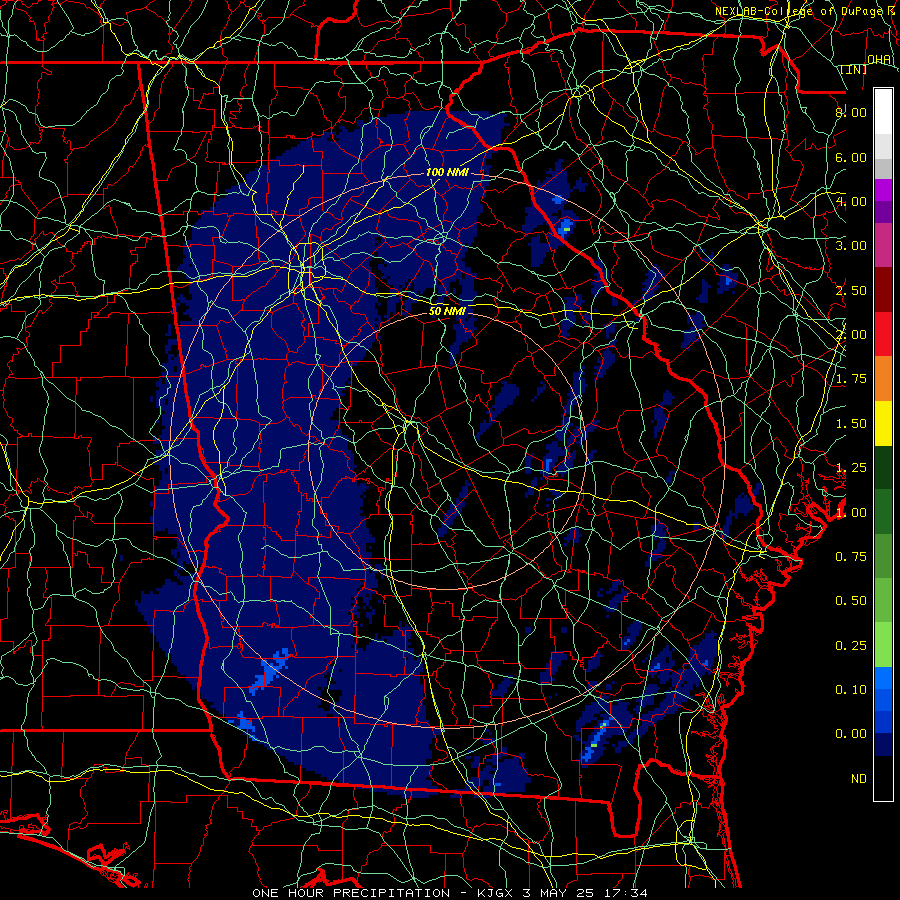900x900 pixels.
Task: Click the 1.75 legend value
Action: (851, 379)
